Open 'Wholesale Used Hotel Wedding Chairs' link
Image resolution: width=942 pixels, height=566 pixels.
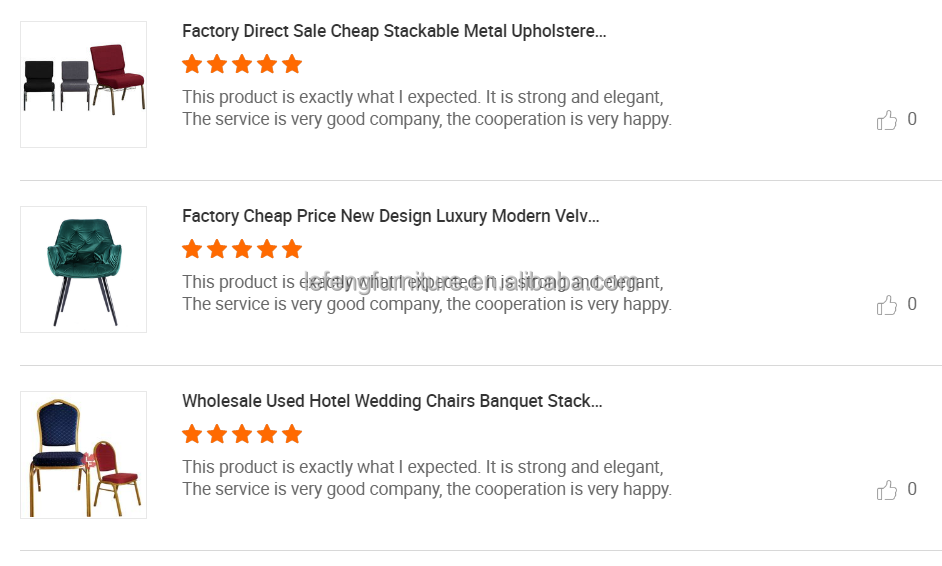(x=392, y=401)
